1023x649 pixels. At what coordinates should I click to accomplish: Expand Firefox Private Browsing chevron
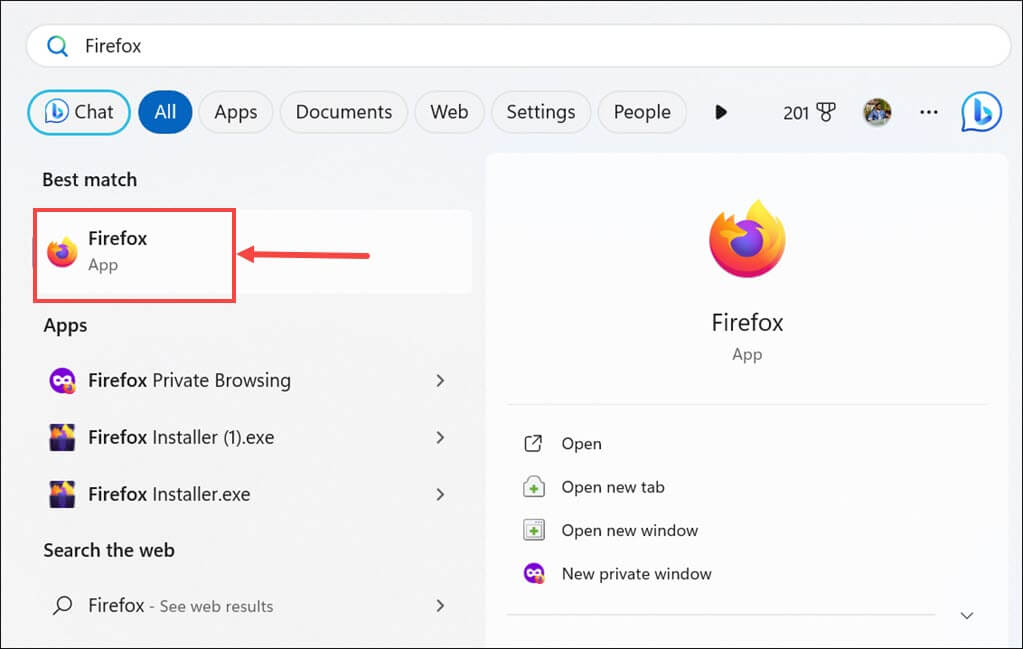440,380
